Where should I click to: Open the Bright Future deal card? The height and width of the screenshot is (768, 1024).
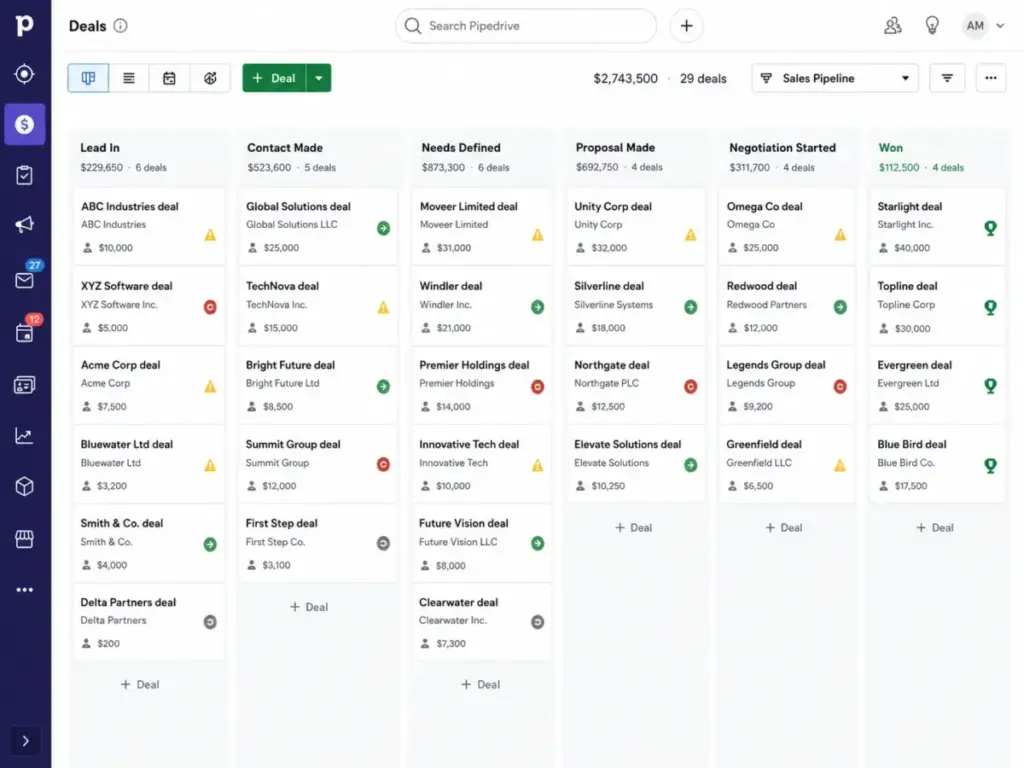318,385
